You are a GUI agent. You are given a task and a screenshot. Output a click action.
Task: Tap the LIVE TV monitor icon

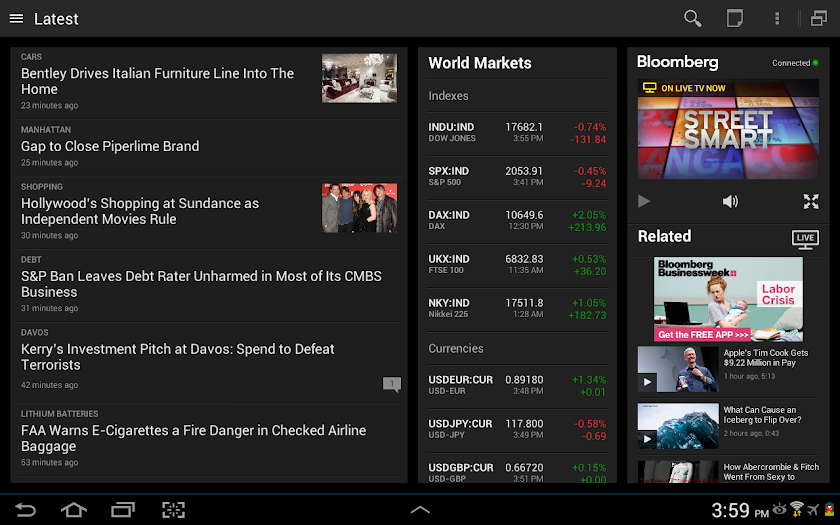click(x=805, y=239)
